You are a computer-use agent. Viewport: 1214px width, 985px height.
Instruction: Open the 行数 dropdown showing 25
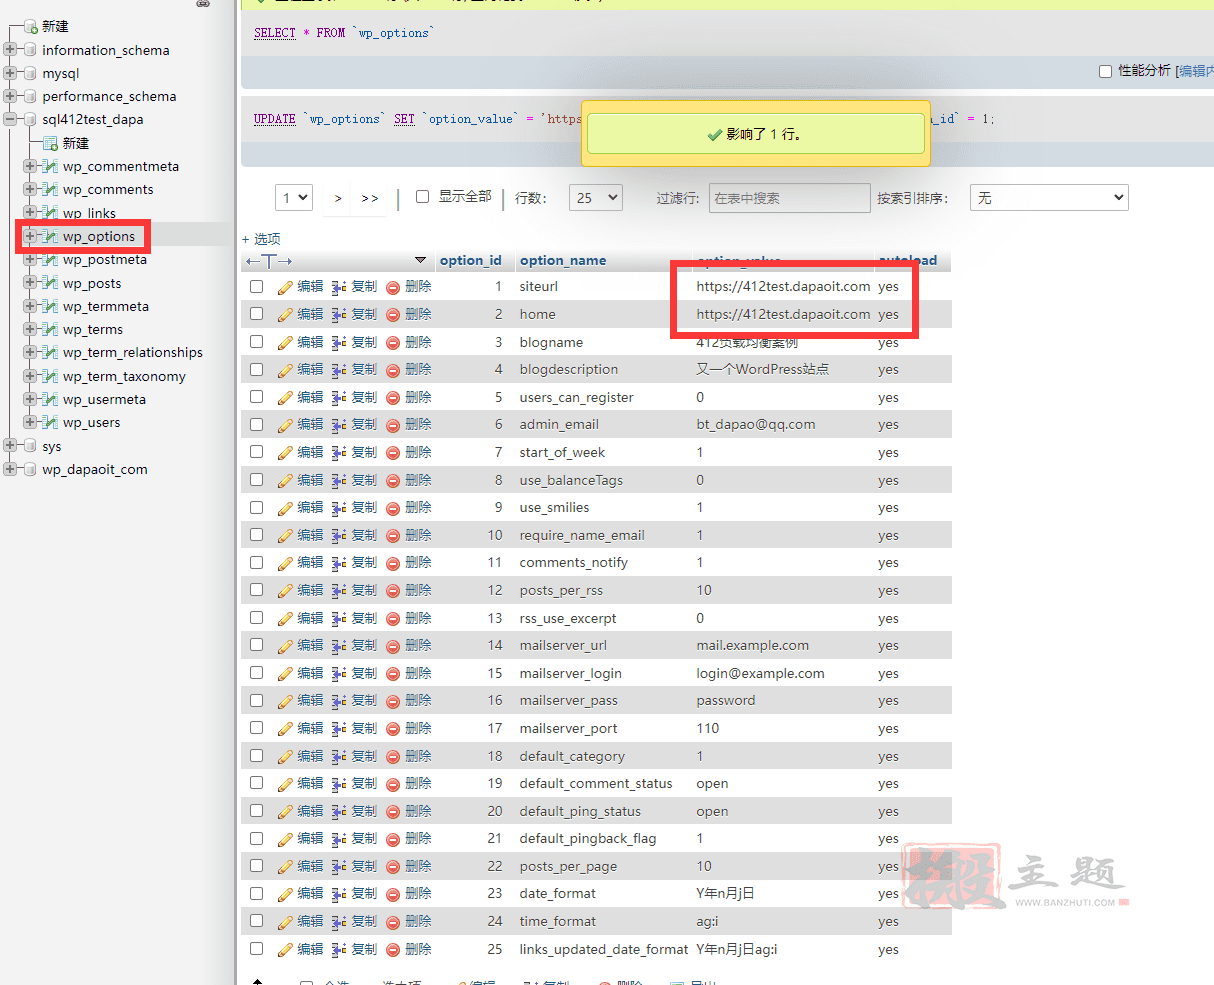click(x=596, y=198)
